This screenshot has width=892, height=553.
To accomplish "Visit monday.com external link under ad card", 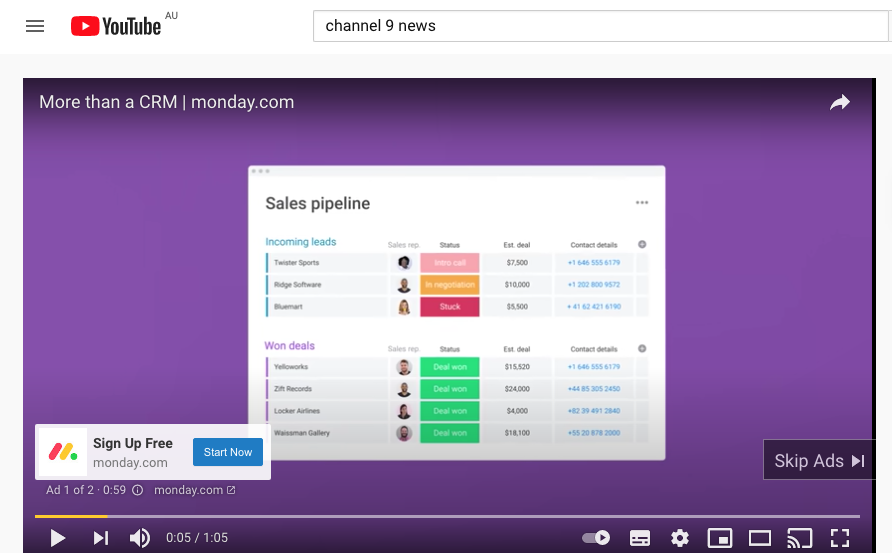I will 195,490.
